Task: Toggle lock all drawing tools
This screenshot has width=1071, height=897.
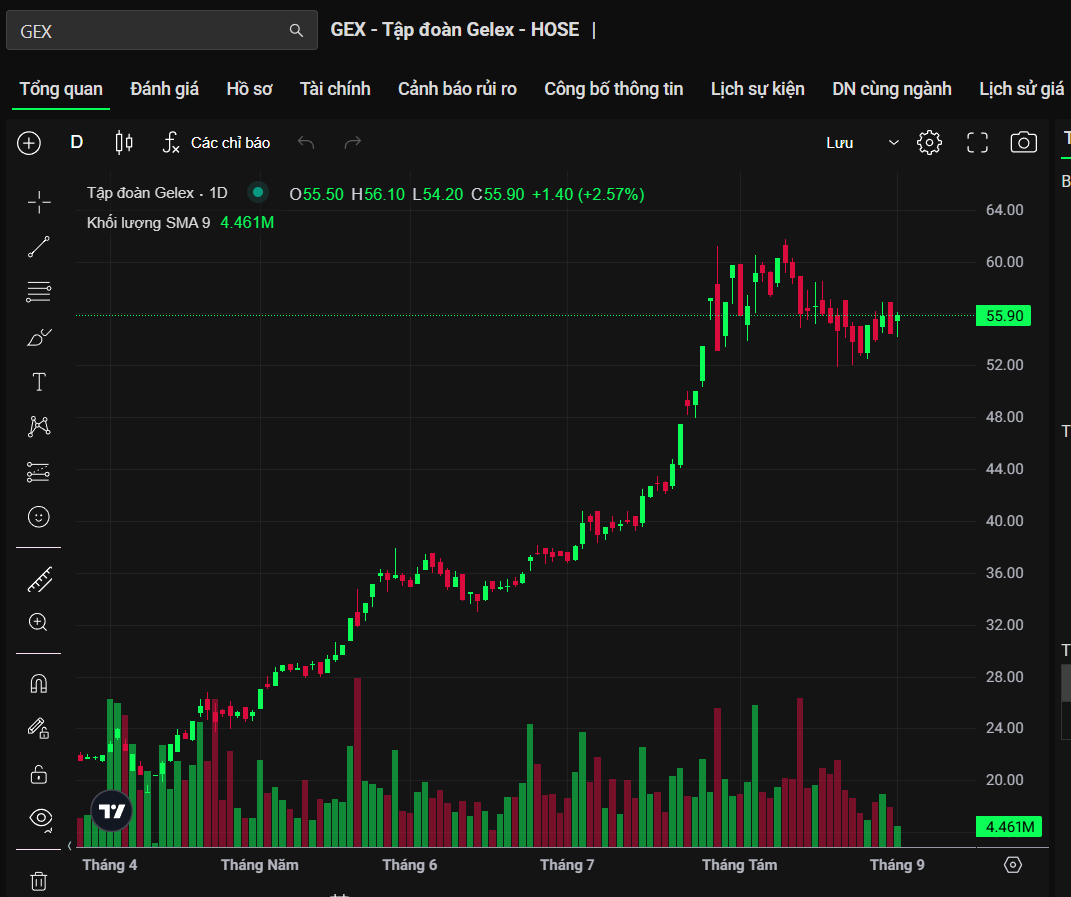Action: [39, 774]
